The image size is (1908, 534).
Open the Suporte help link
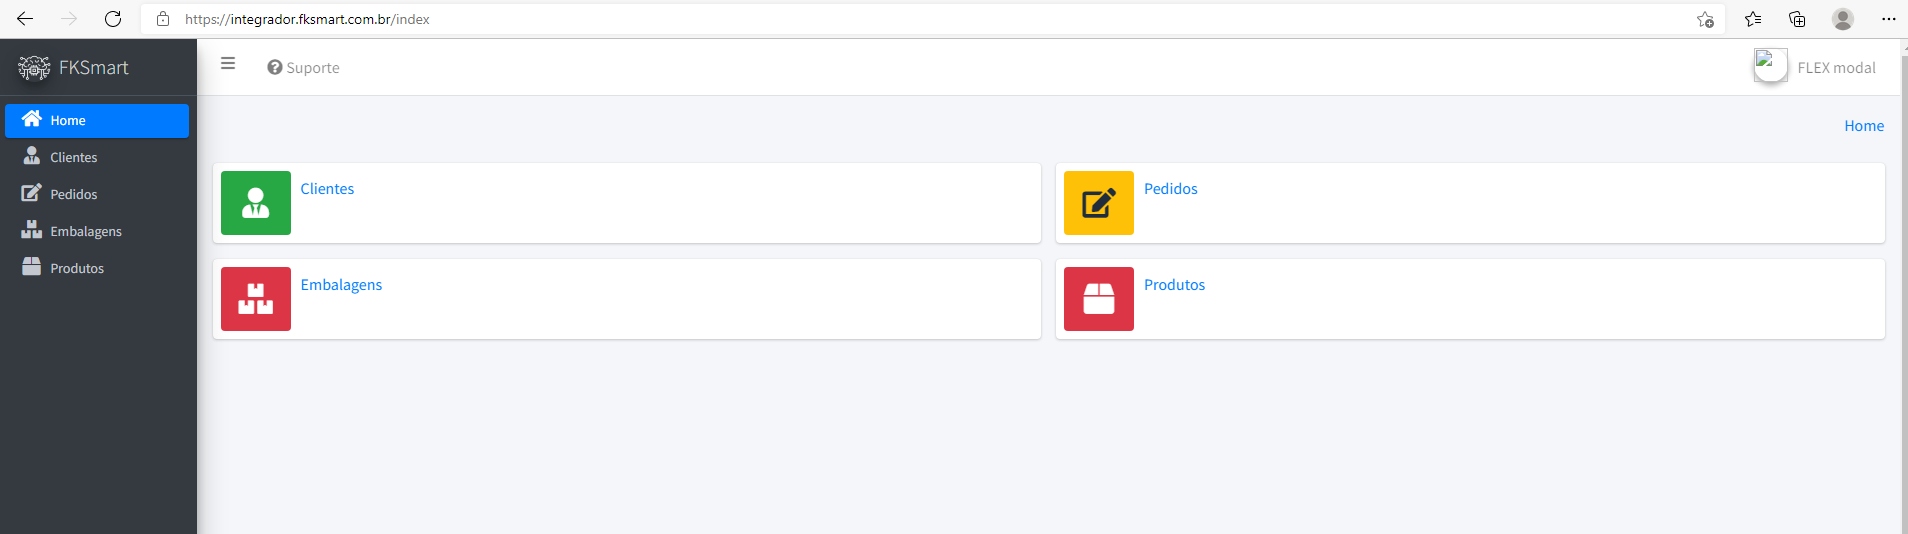(x=303, y=68)
